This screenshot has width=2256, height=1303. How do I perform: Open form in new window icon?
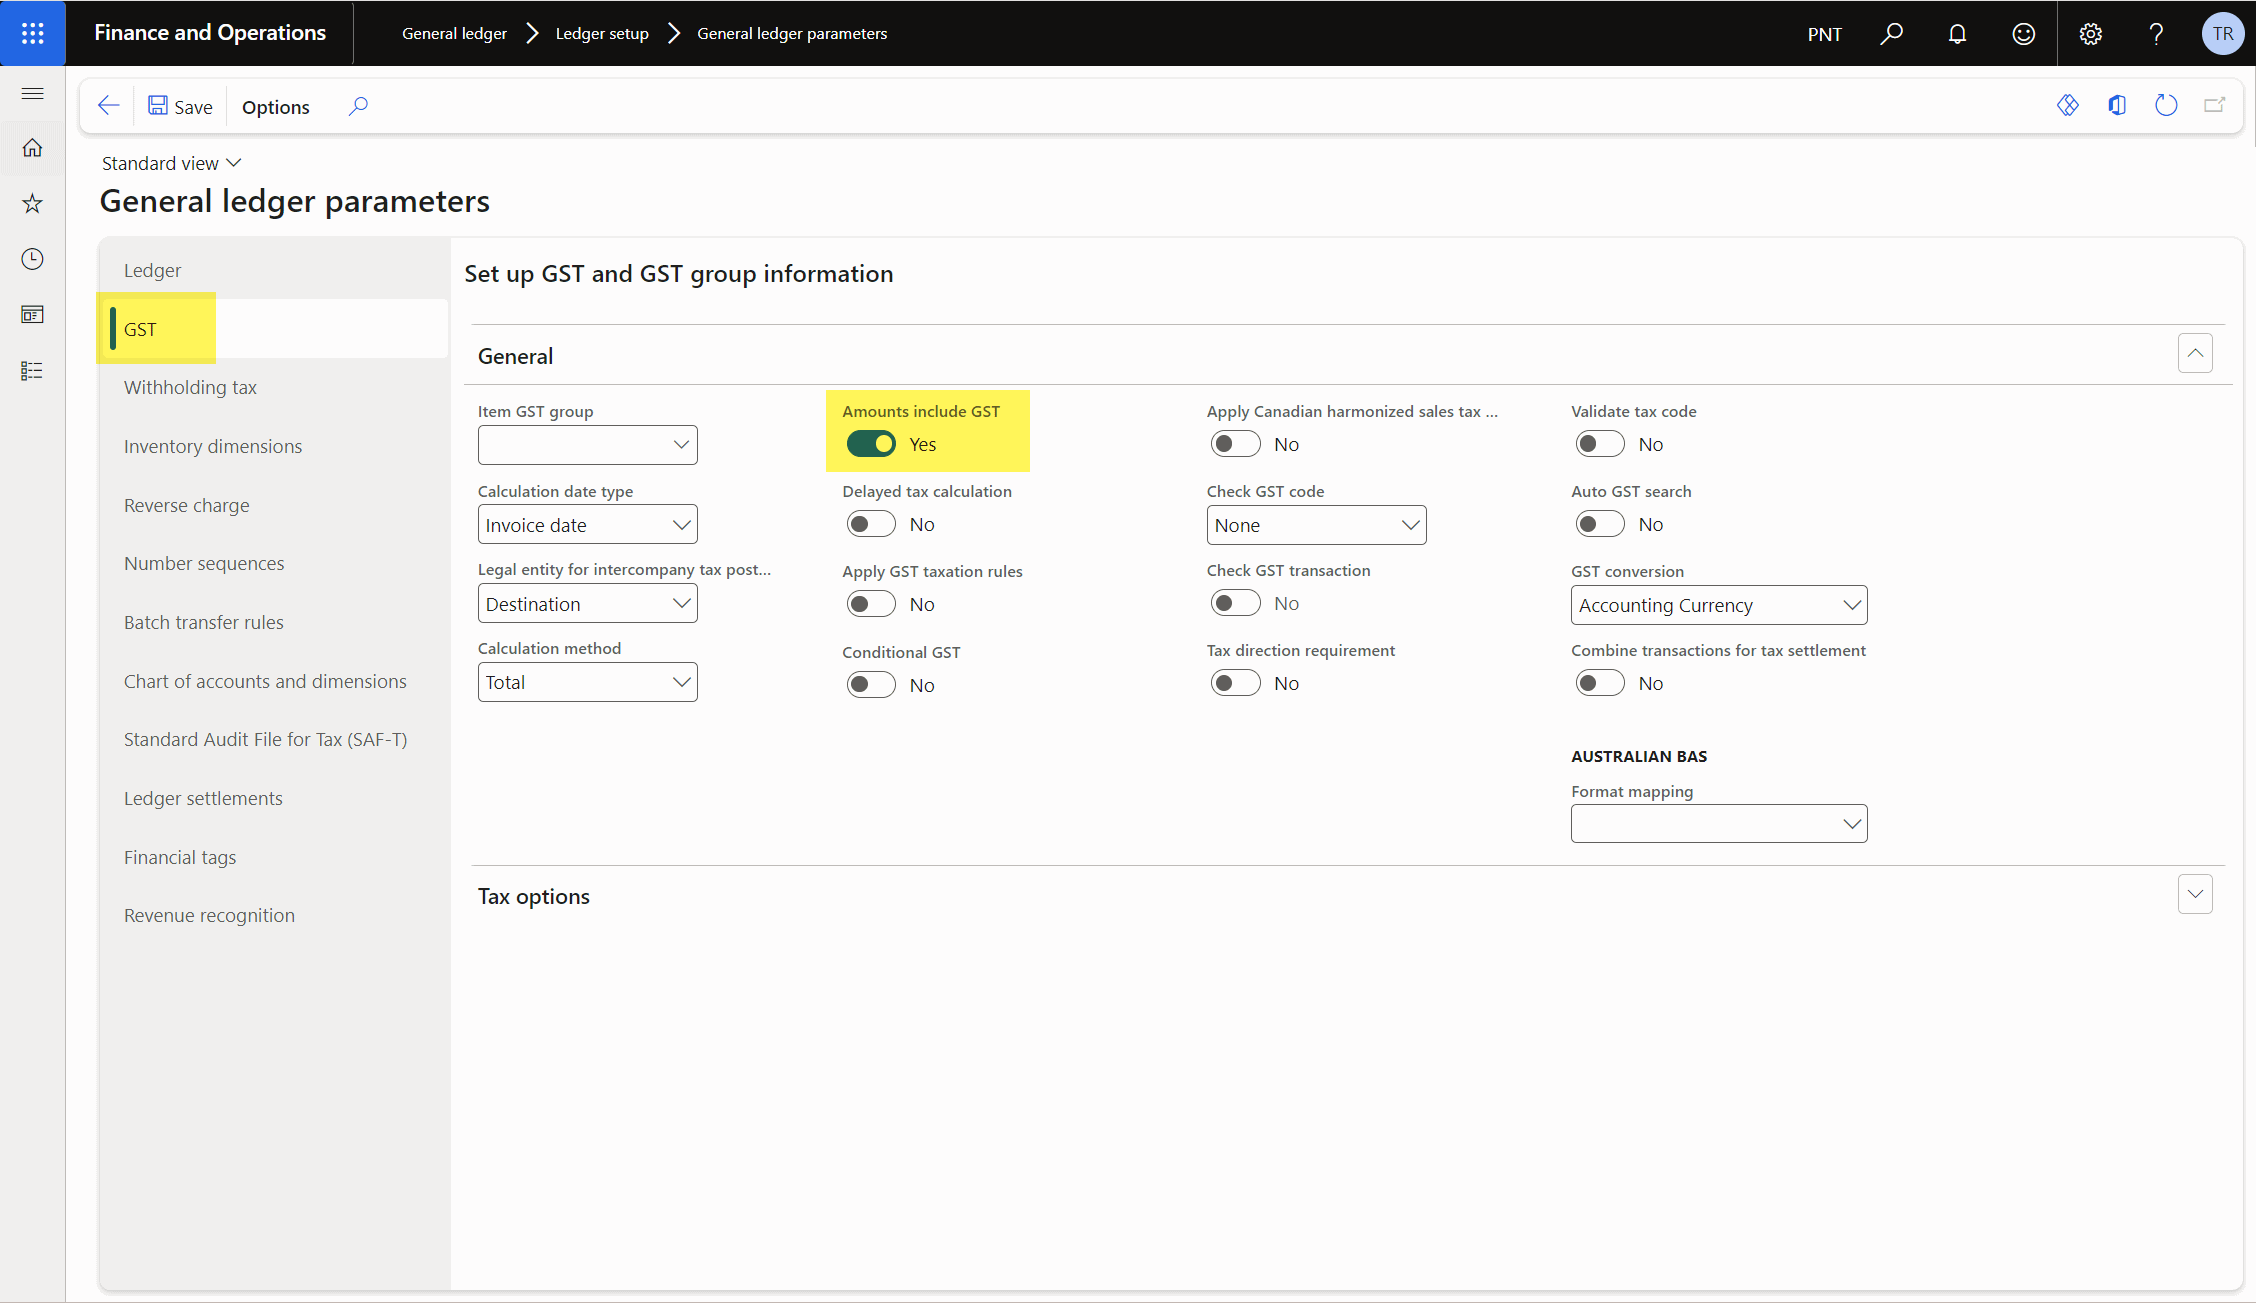click(x=2215, y=105)
